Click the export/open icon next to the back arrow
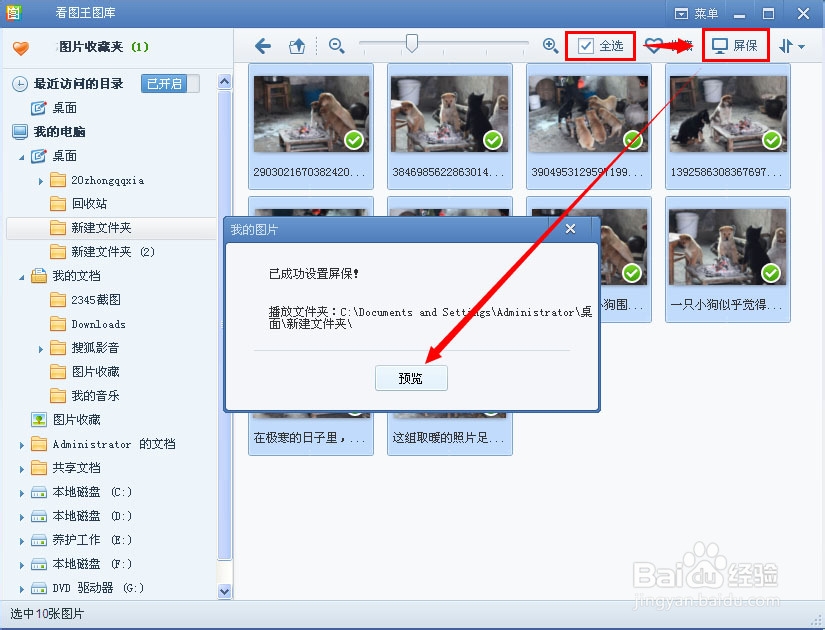825x630 pixels. click(294, 45)
